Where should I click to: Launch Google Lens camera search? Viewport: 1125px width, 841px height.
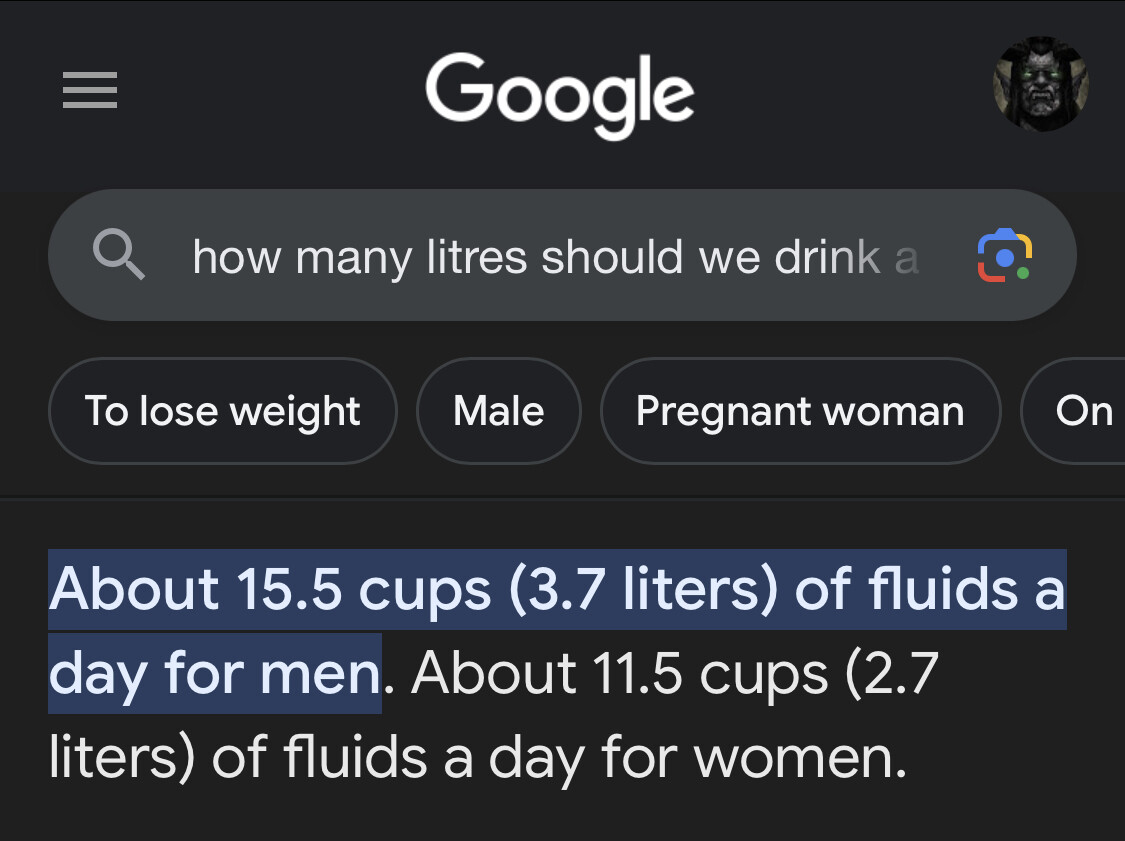pyautogui.click(x=1004, y=255)
